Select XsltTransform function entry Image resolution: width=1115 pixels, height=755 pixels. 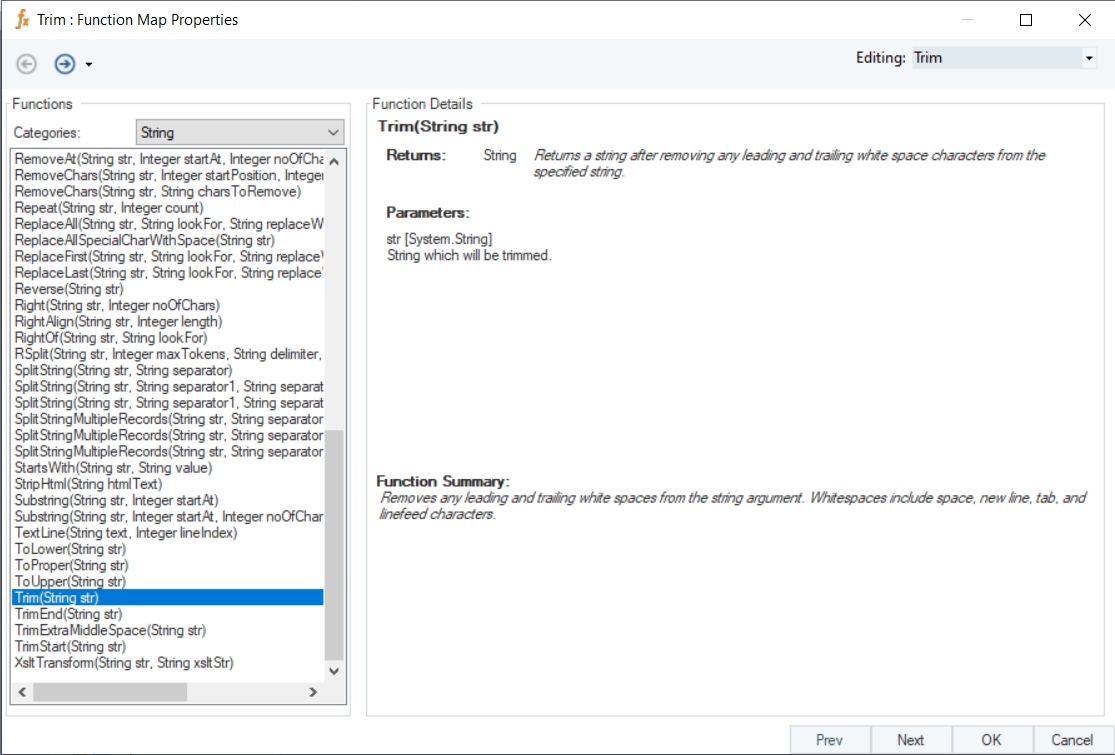coord(124,662)
